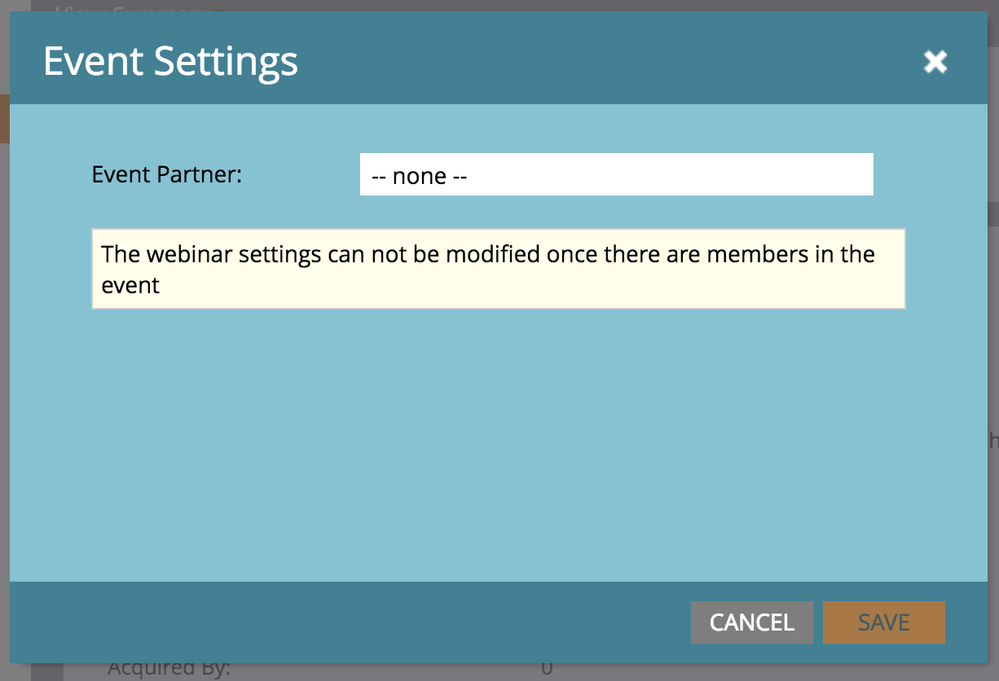Click the orange strip behind the dialog's left edge

point(4,118)
